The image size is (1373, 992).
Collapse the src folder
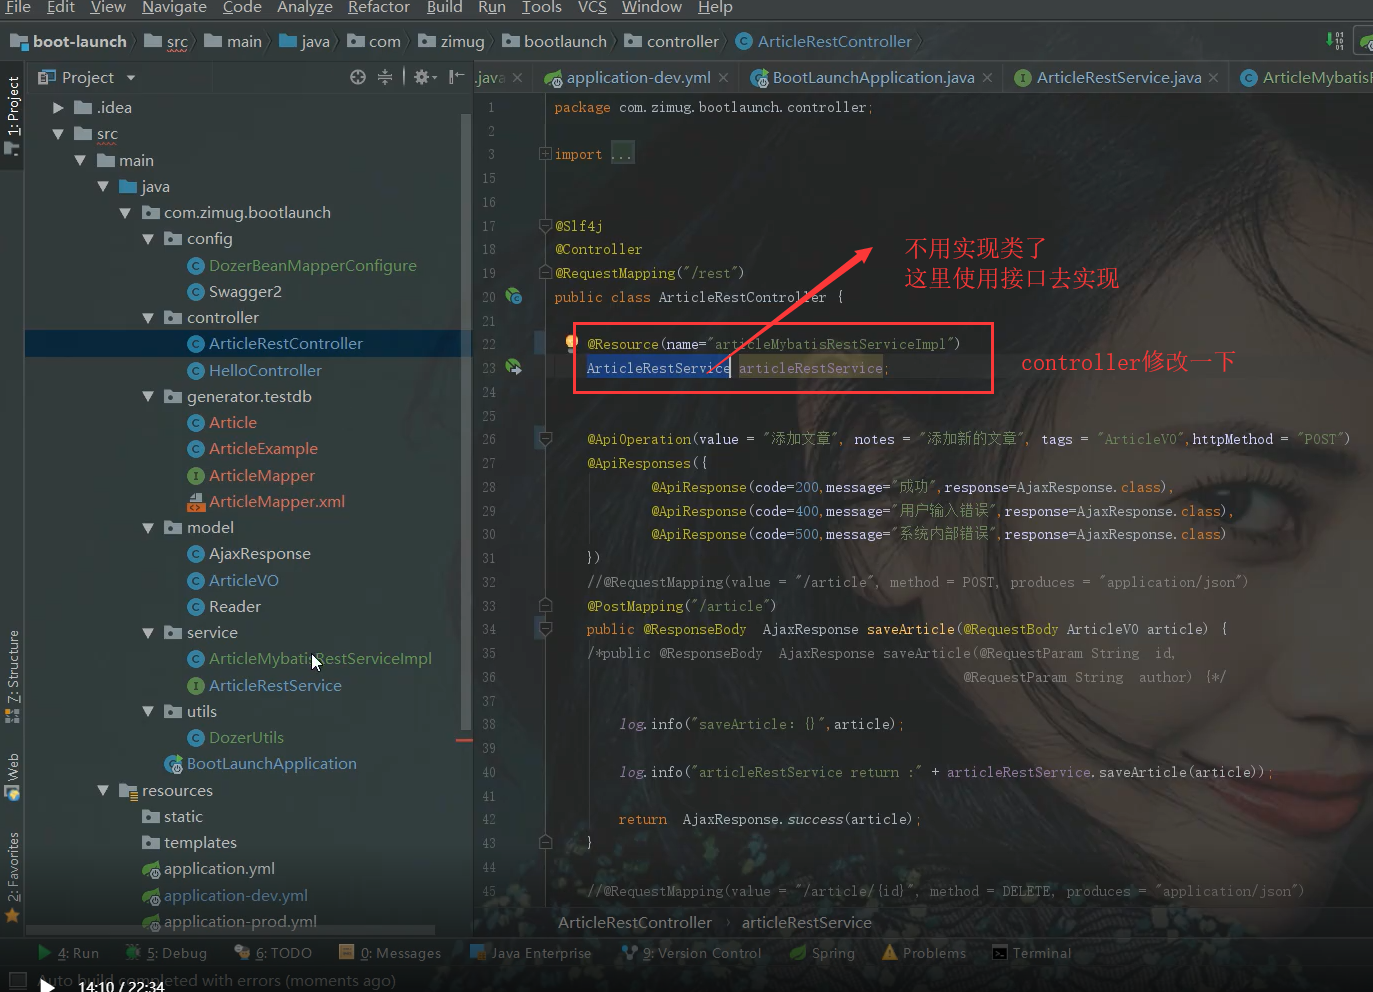[x=58, y=134]
